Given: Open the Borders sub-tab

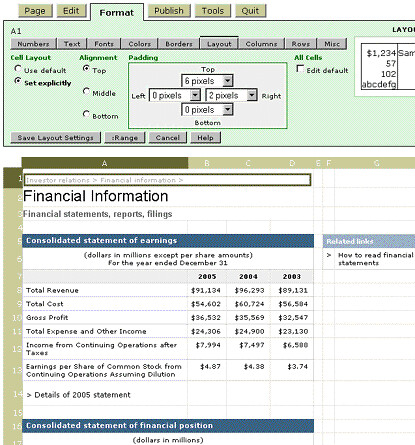Looking at the screenshot, I should point(179,44).
